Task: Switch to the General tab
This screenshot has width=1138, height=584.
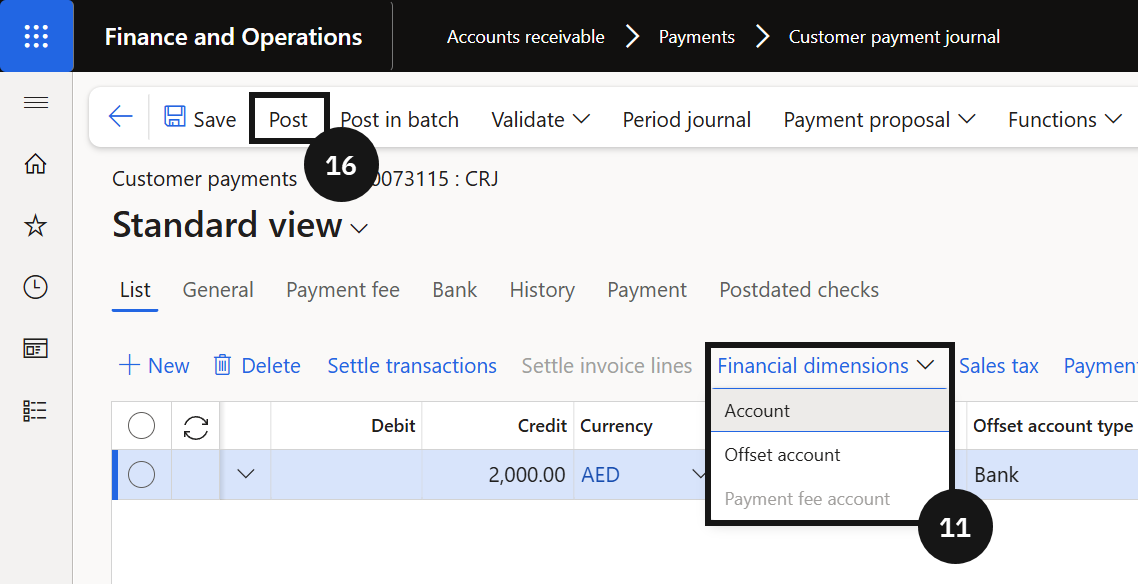Action: 218,290
